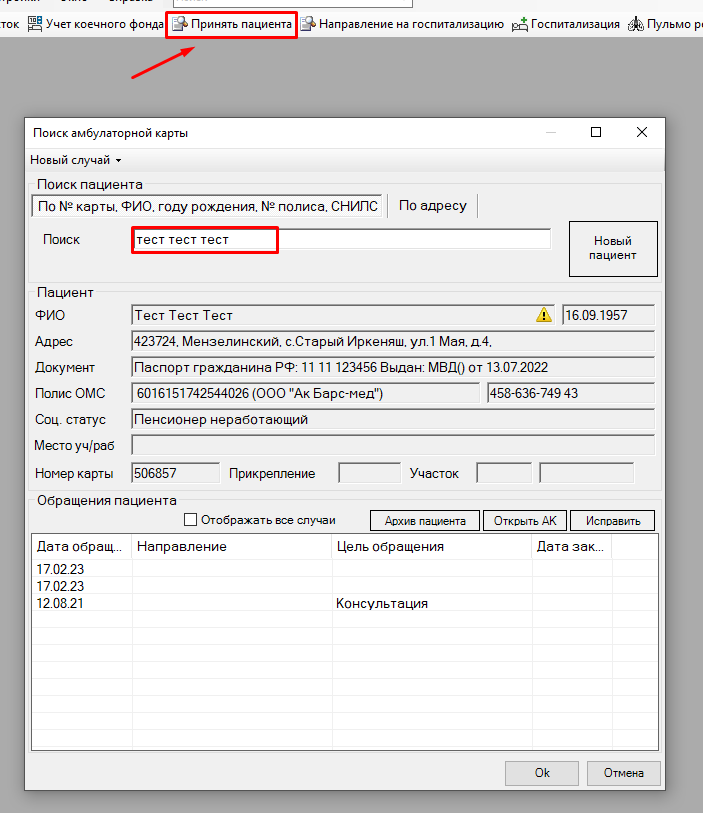Click the Госпитализация bed icon
703x813 pixels.
pyautogui.click(x=519, y=24)
